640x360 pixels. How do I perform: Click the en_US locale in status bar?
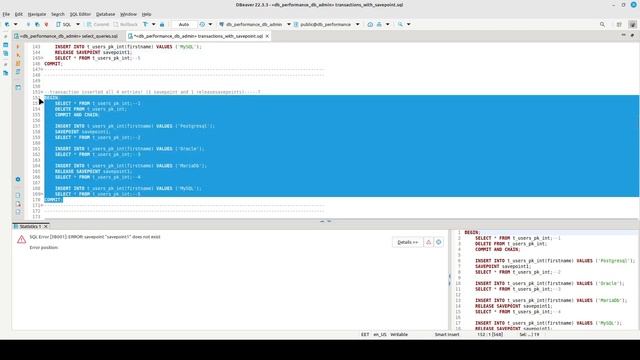[380, 334]
